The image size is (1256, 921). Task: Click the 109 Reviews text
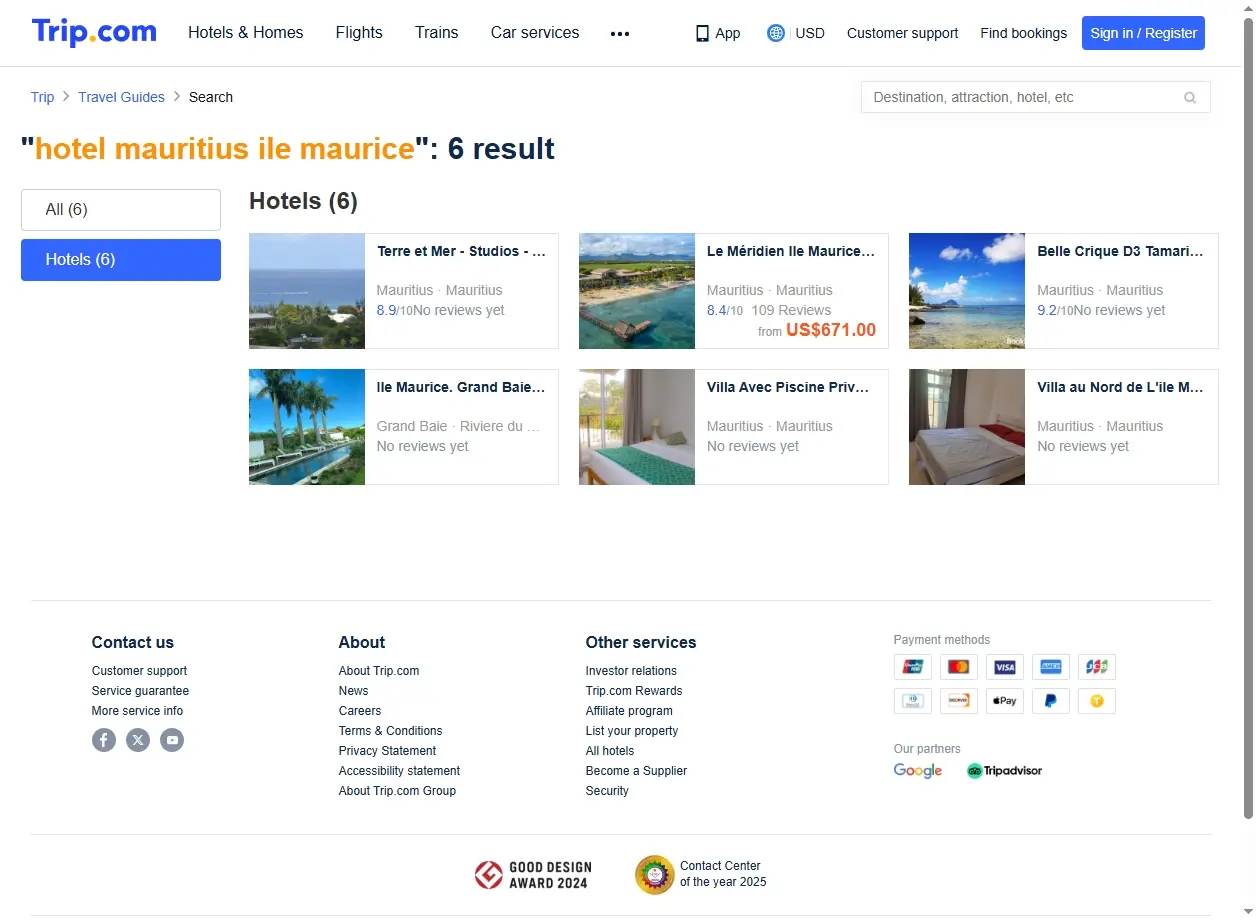[x=791, y=310]
